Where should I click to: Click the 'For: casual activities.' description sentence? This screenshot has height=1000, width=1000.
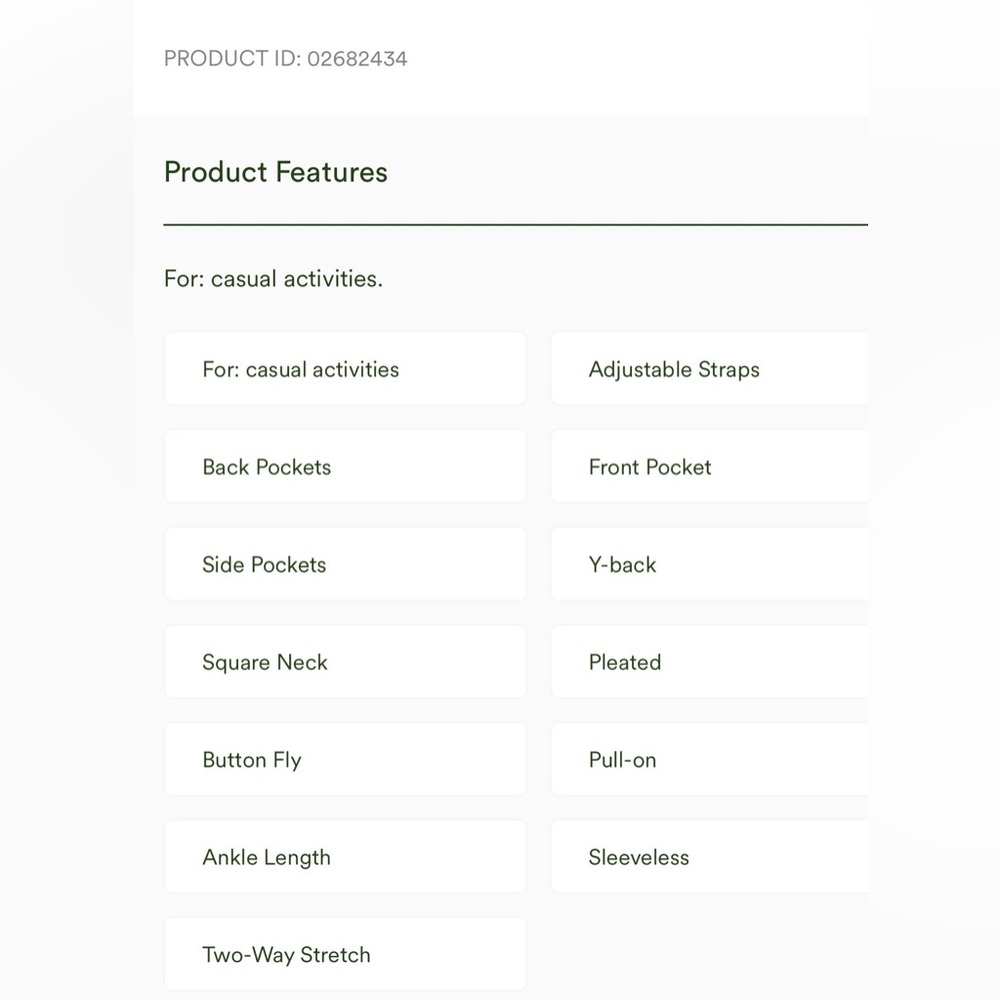(273, 279)
